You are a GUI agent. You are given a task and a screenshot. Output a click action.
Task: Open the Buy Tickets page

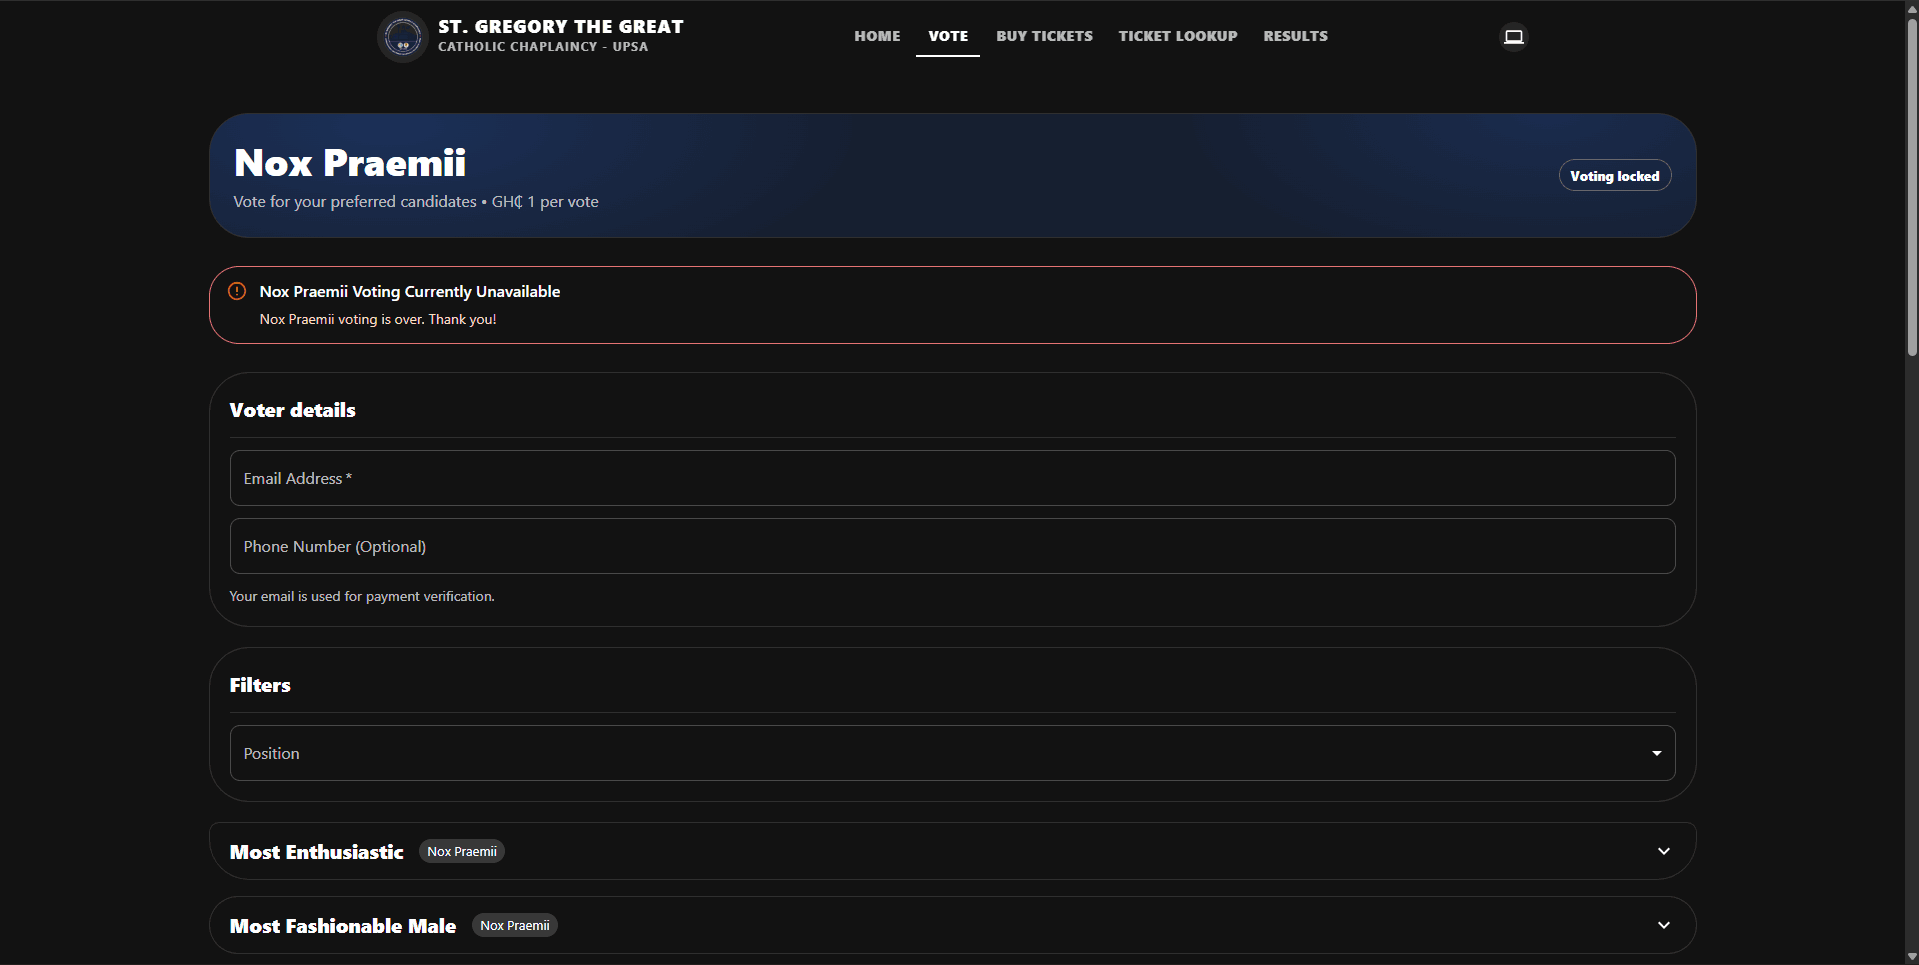pyautogui.click(x=1044, y=36)
